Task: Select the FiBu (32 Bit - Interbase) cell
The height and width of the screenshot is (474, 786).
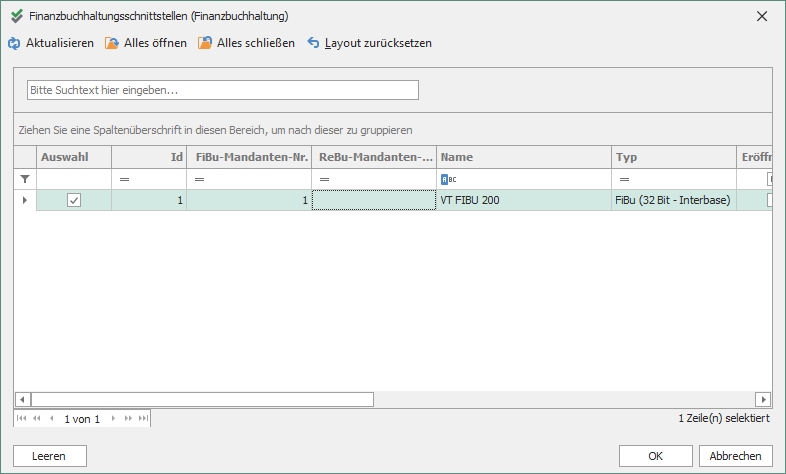Action: tap(674, 200)
